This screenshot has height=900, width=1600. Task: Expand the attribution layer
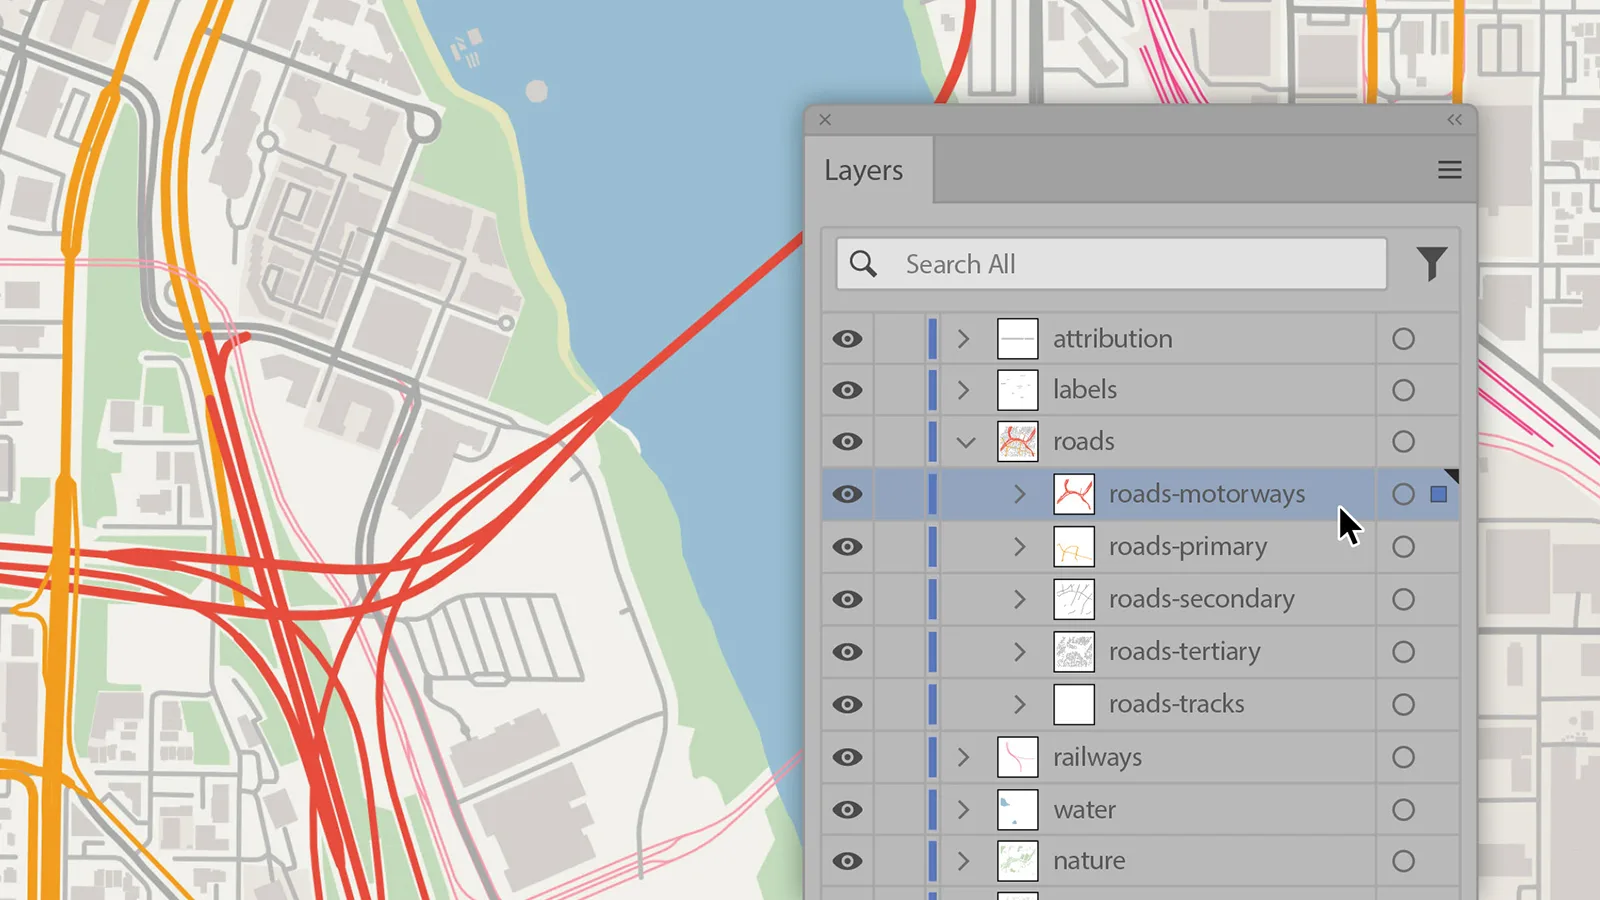coord(964,339)
